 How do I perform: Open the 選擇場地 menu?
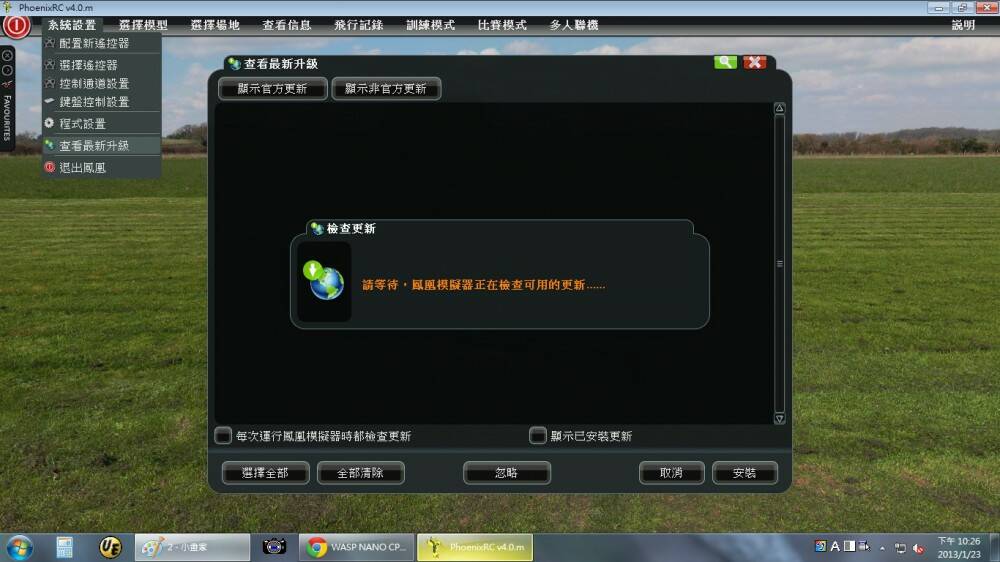[215, 25]
